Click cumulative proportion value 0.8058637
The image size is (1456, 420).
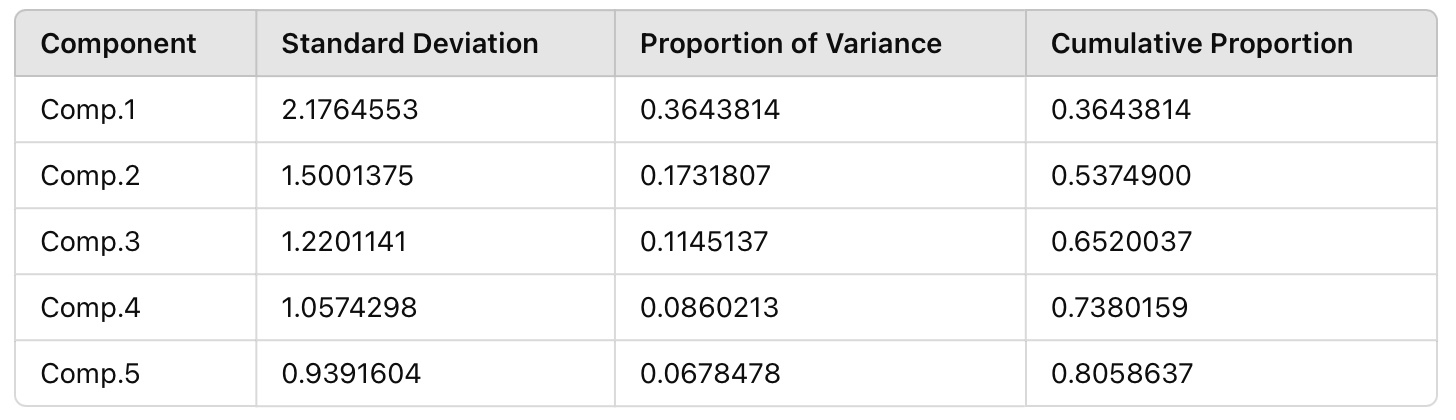point(1122,374)
